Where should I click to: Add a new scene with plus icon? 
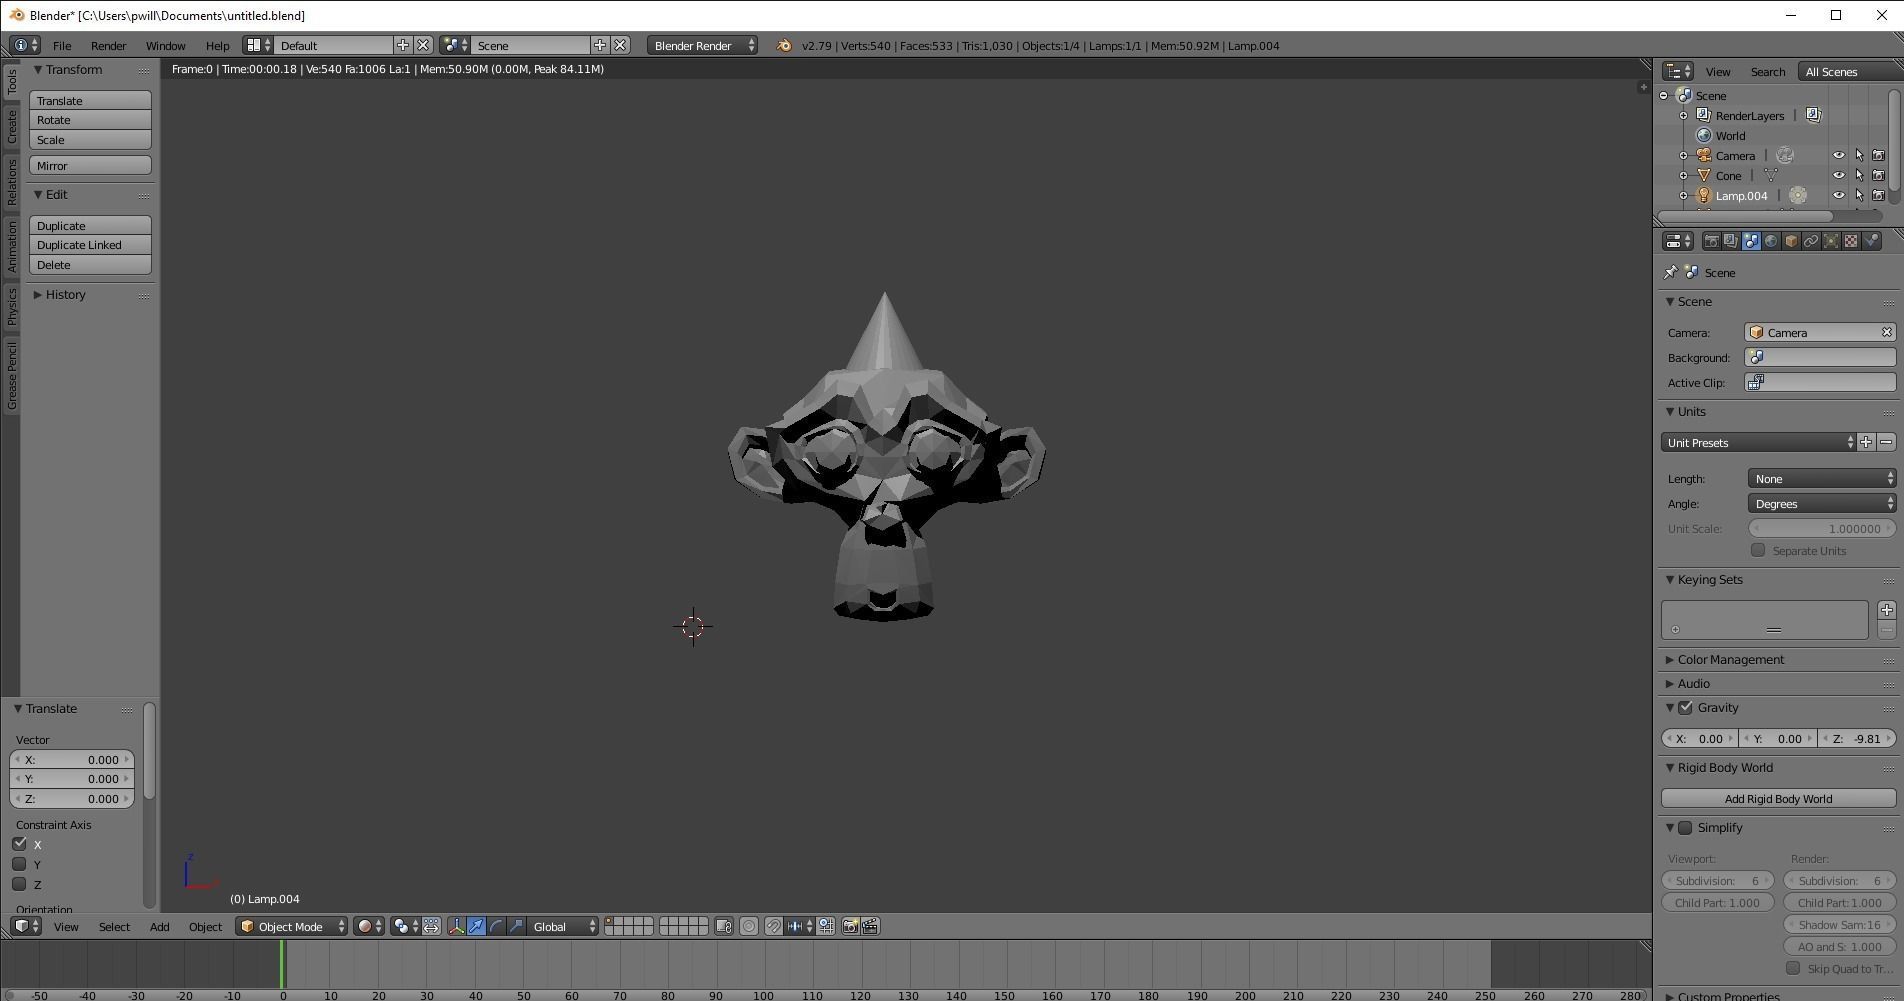(x=600, y=45)
